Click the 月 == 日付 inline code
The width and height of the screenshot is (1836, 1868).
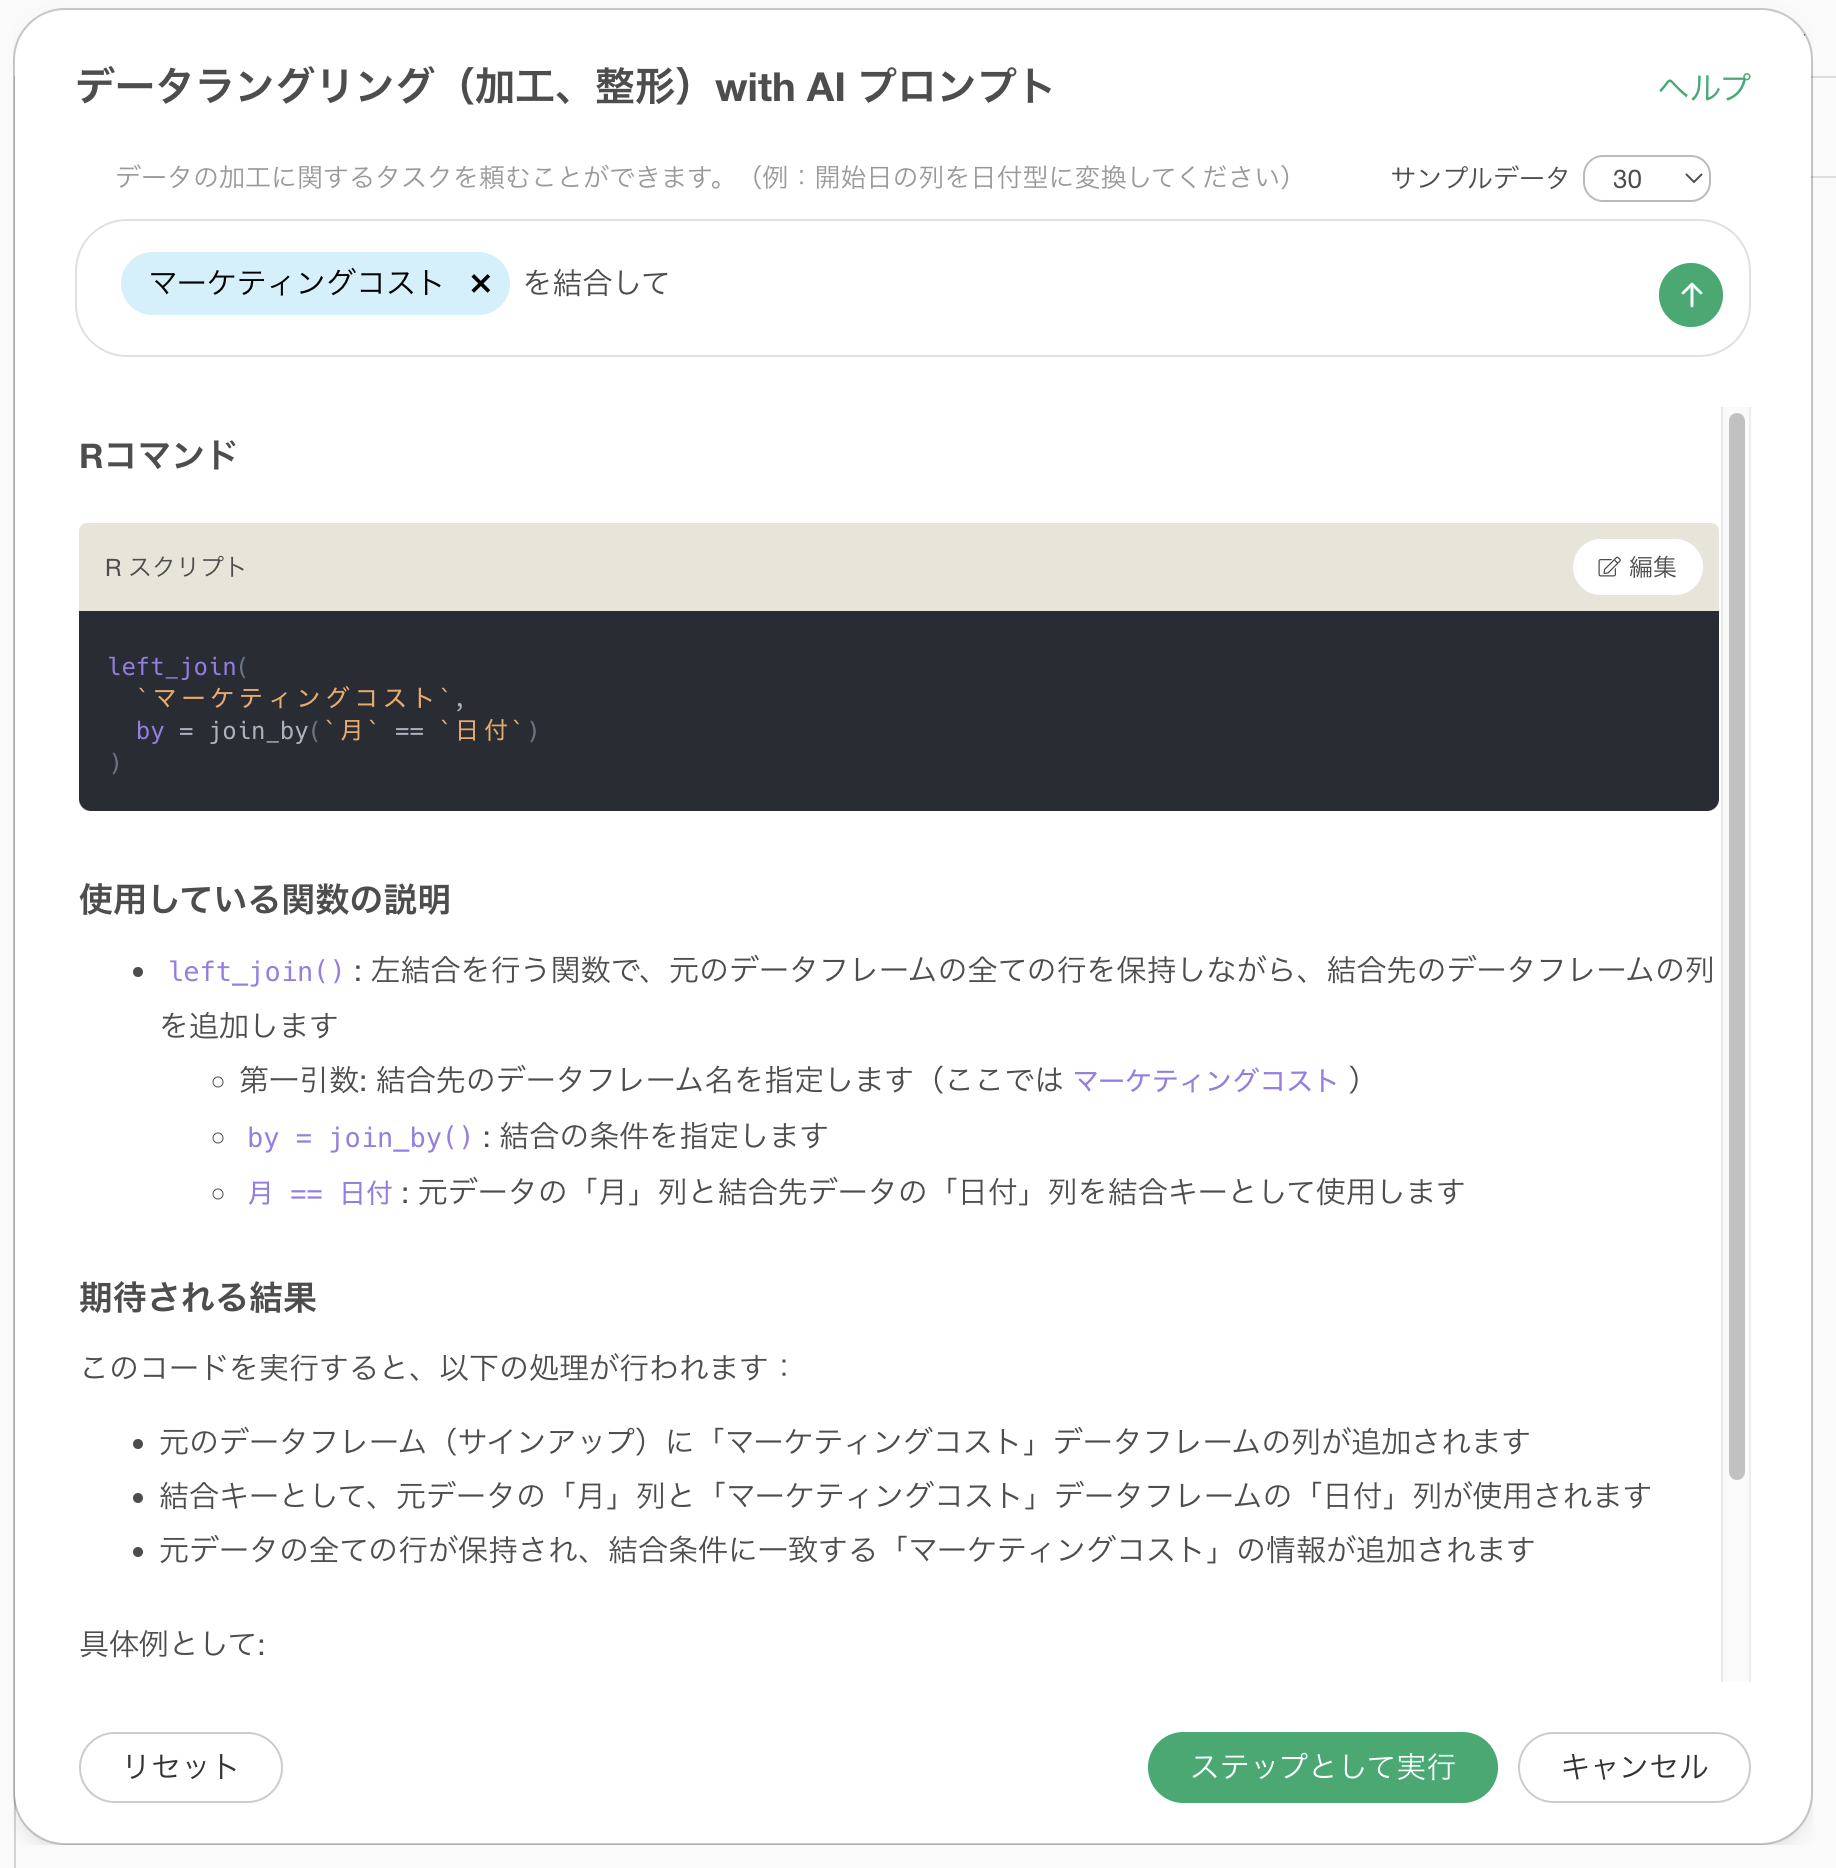[x=319, y=1193]
